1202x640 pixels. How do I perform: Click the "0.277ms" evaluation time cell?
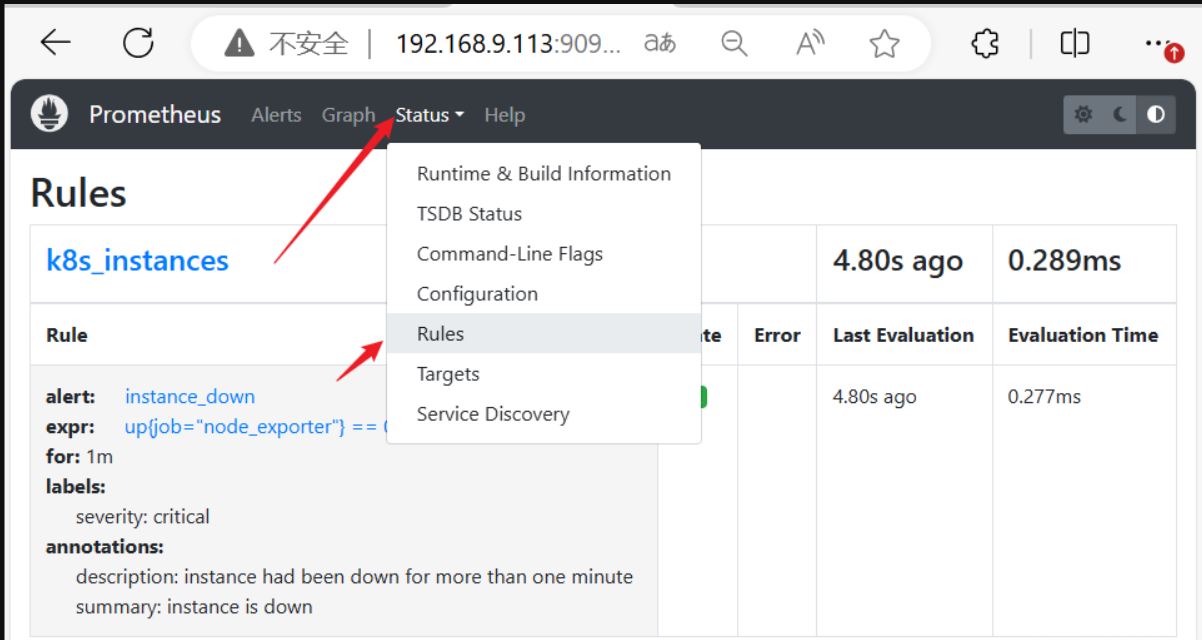click(x=1044, y=397)
